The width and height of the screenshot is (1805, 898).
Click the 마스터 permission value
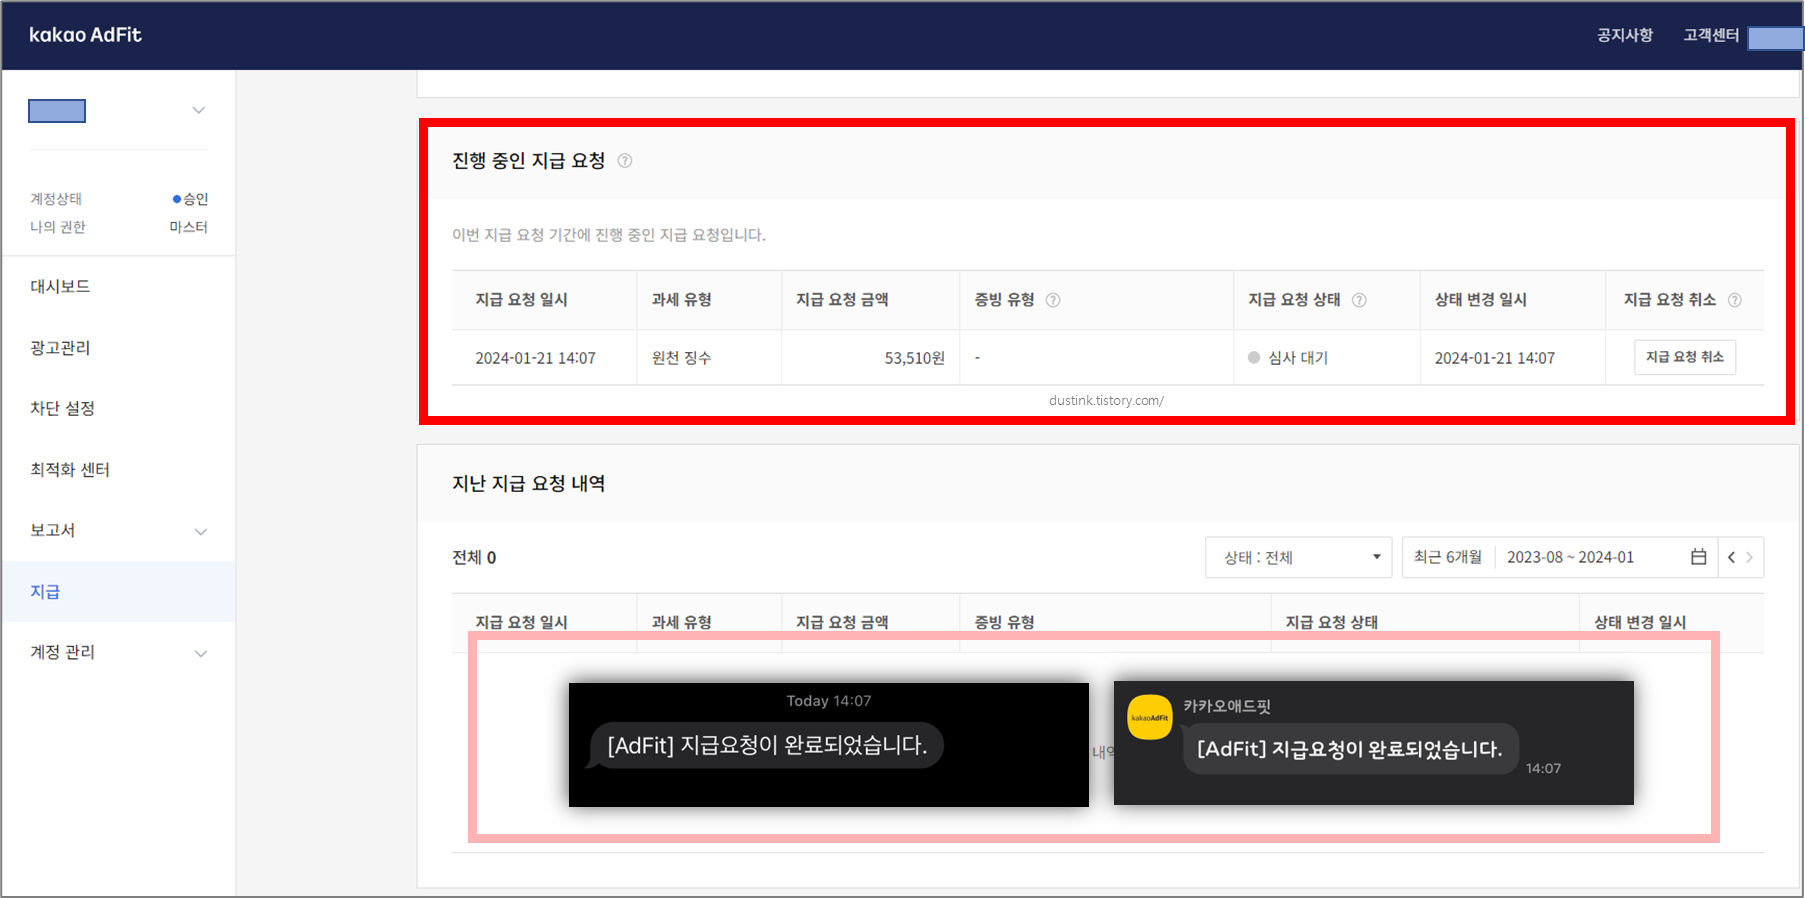(189, 227)
